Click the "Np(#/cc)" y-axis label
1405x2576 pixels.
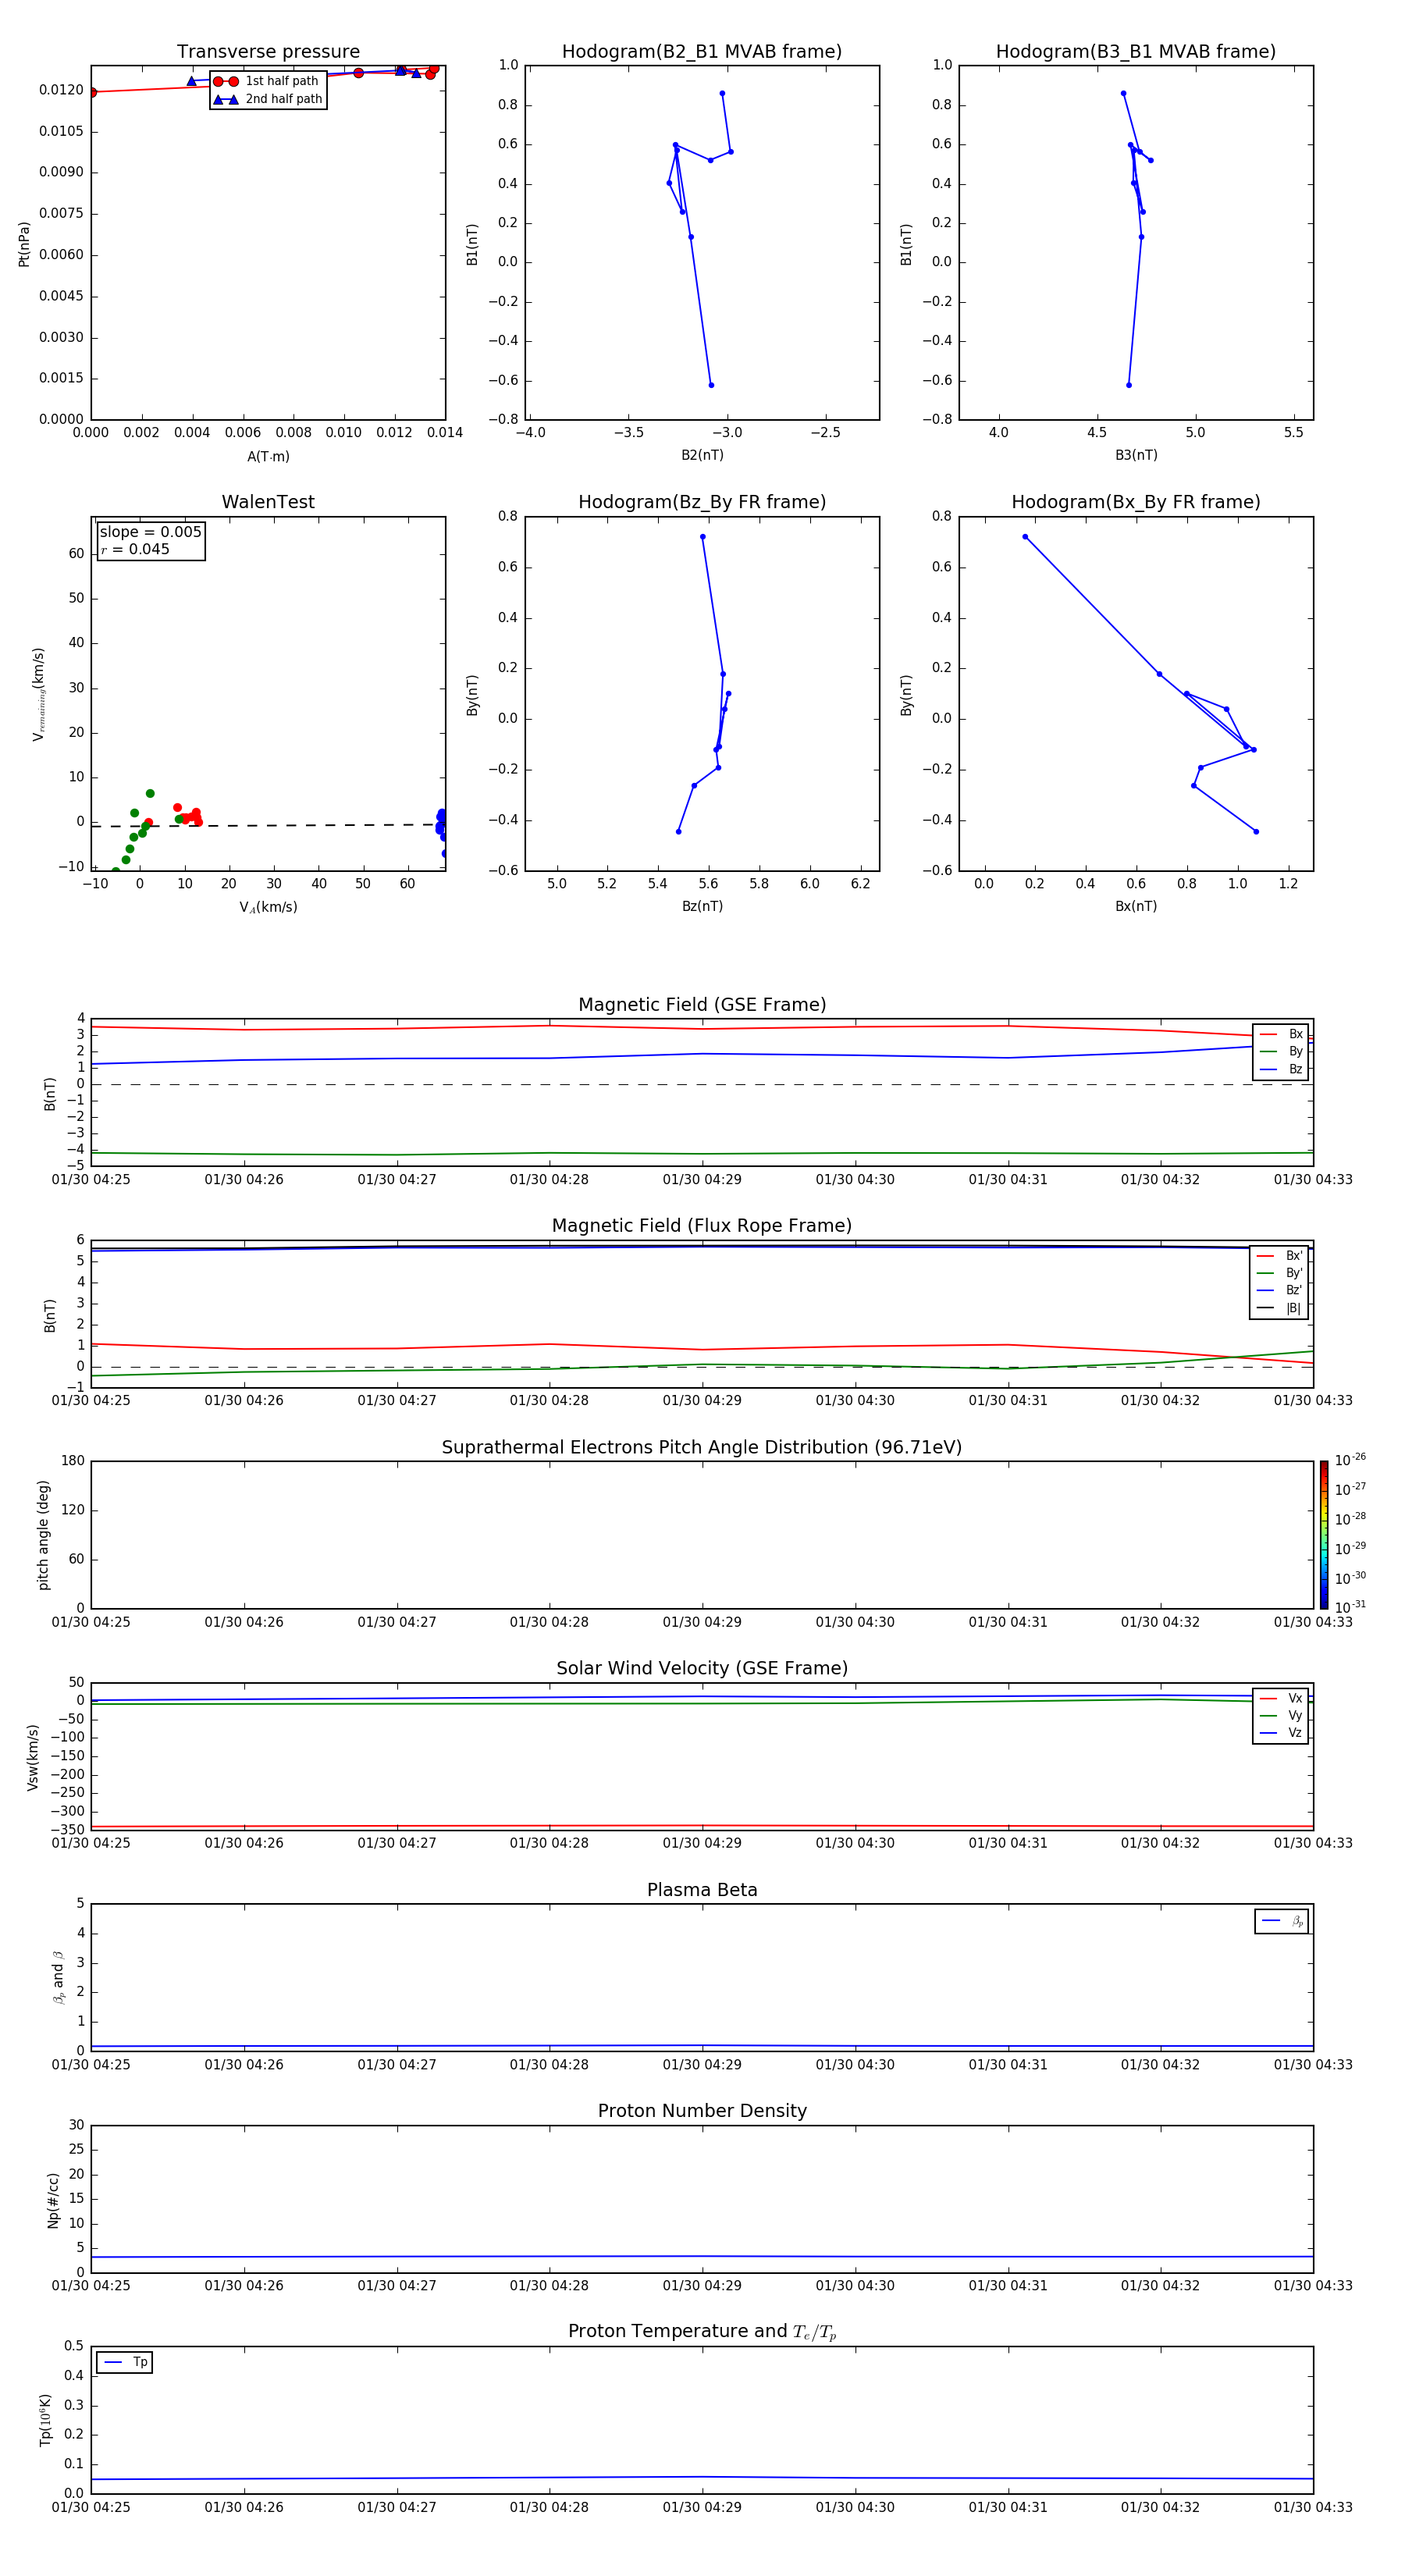pyautogui.click(x=53, y=2200)
